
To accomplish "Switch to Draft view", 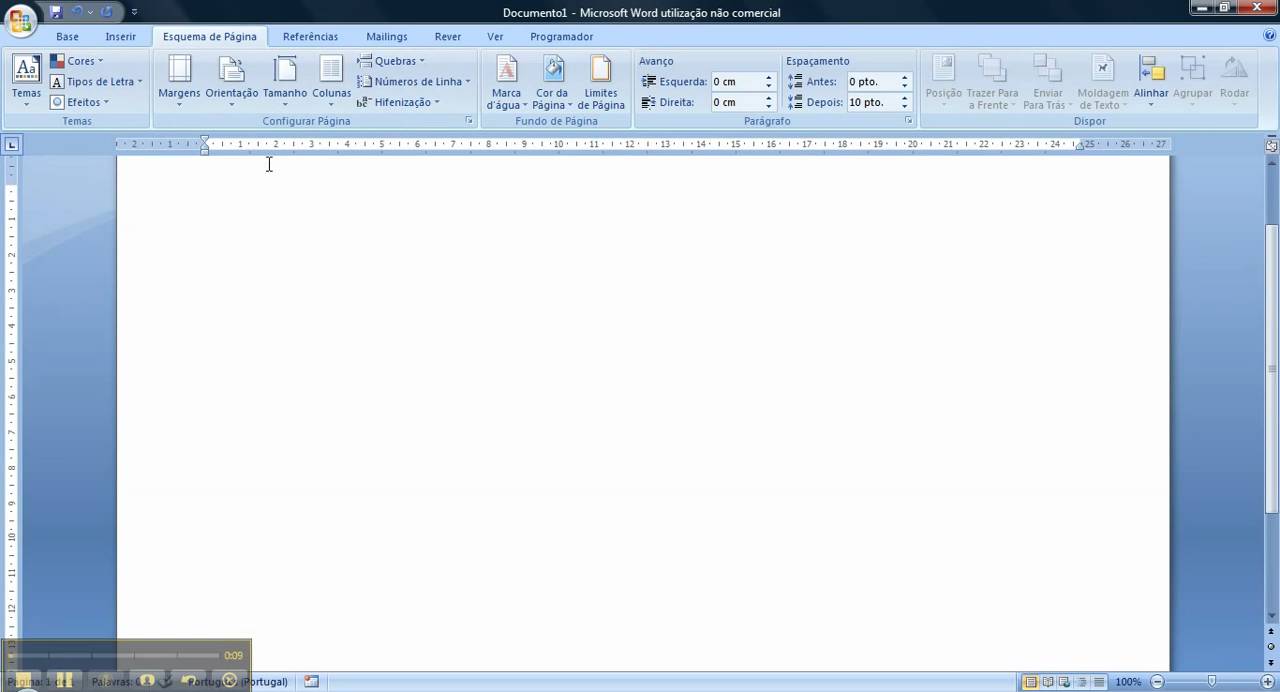I will (1099, 682).
